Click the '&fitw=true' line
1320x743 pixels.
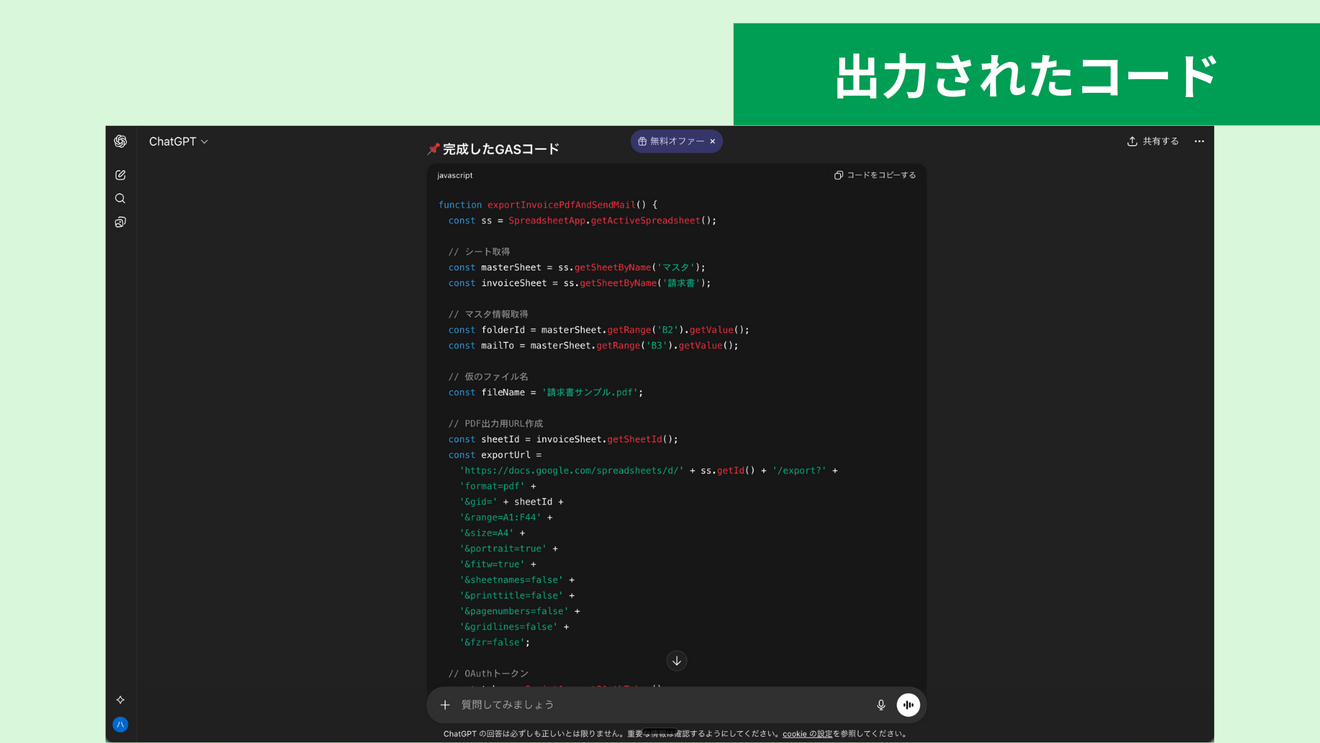[498, 565]
